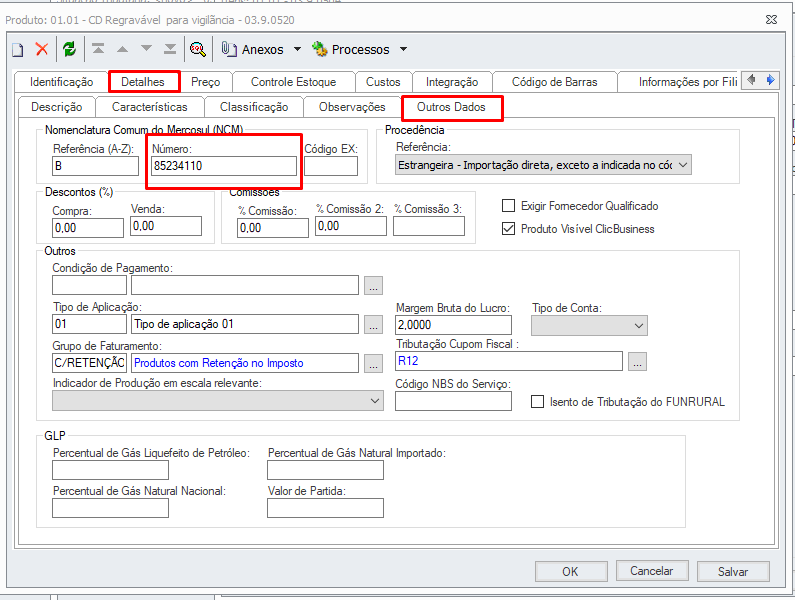The image size is (795, 600).
Task: Go to first record arrow icon
Action: 98,49
